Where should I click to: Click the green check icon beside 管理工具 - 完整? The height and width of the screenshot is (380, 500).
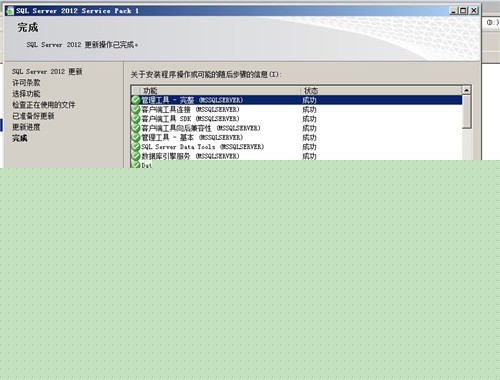pyautogui.click(x=136, y=100)
